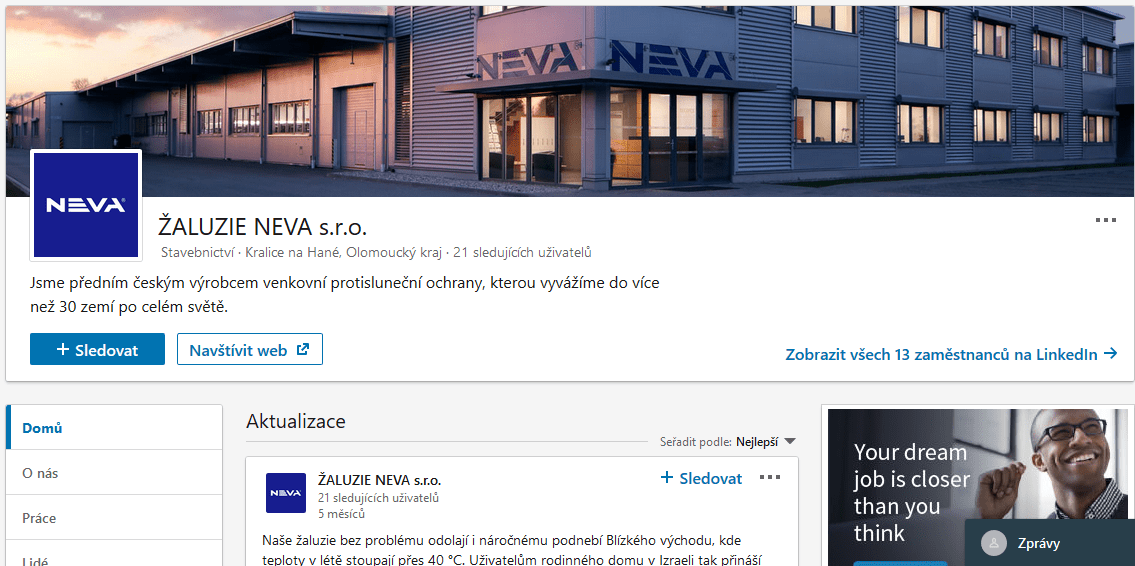Open the O nás section
This screenshot has height=566, width=1135.
pos(114,473)
